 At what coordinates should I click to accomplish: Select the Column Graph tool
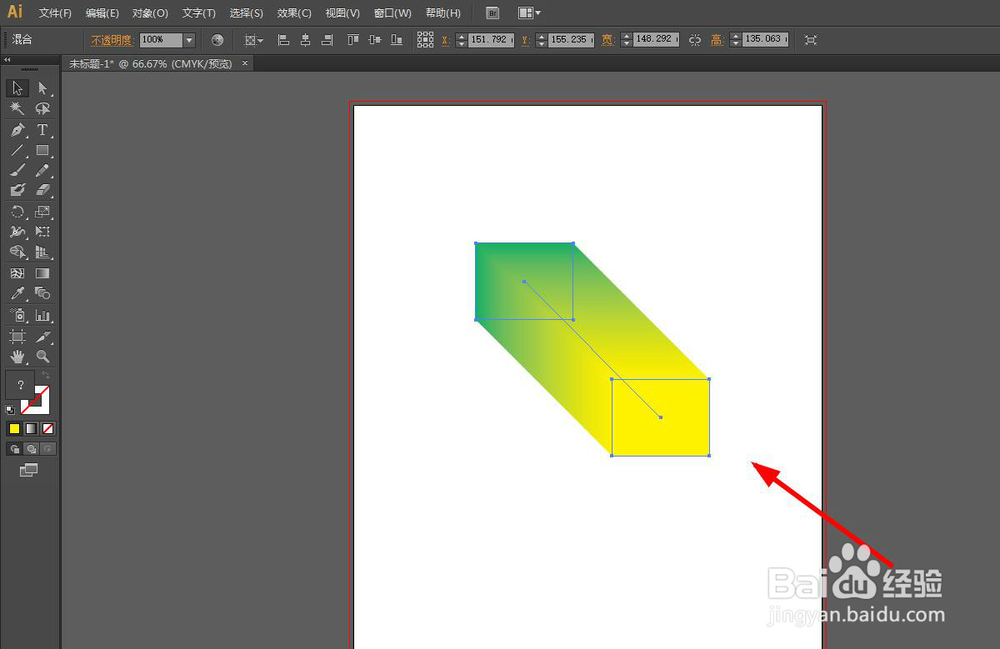pos(42,315)
